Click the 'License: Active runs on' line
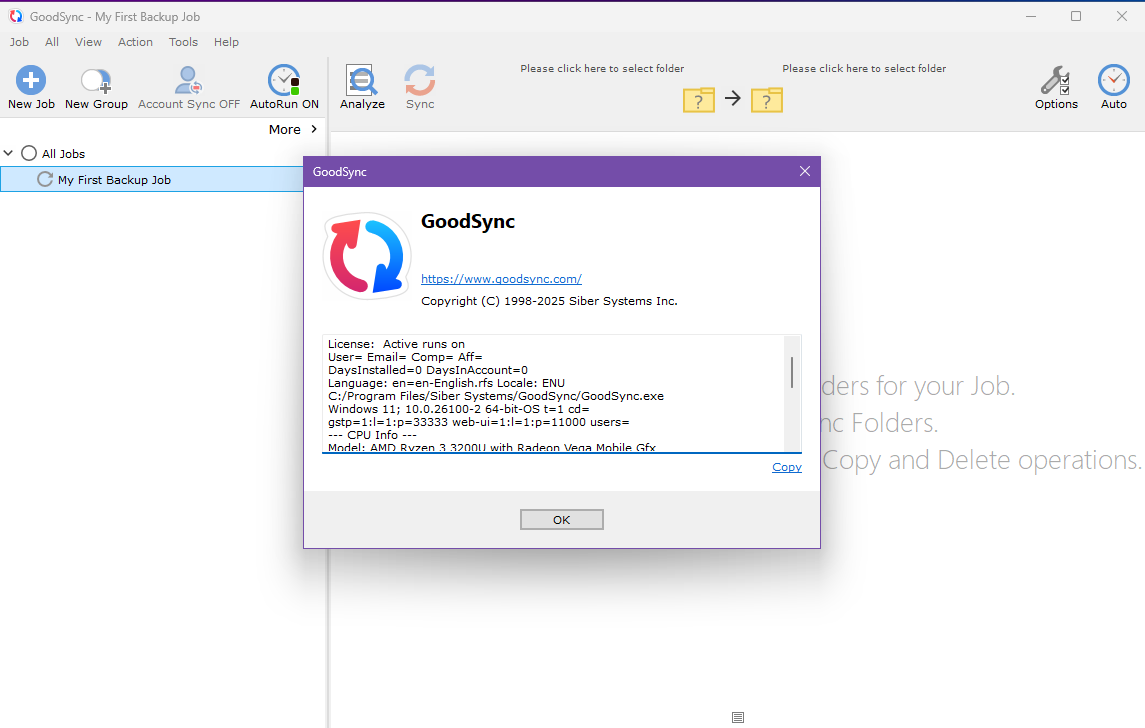1145x728 pixels. (396, 344)
